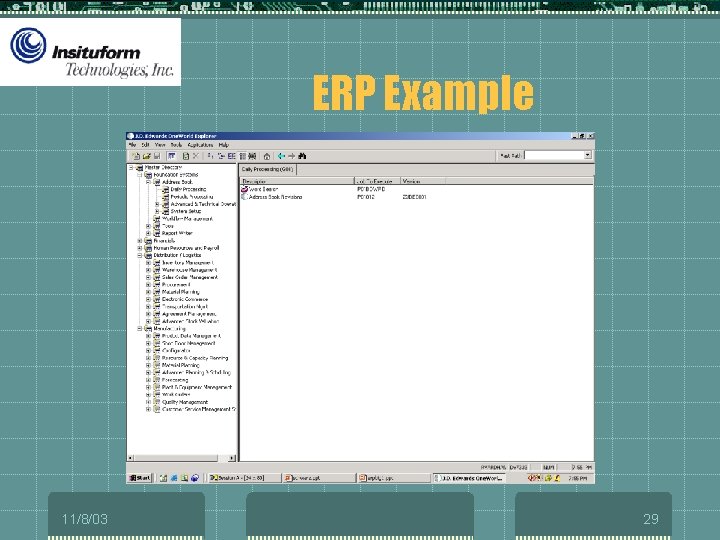The width and height of the screenshot is (720, 540).
Task: Click the Job To Execute column header
Action: point(377,181)
